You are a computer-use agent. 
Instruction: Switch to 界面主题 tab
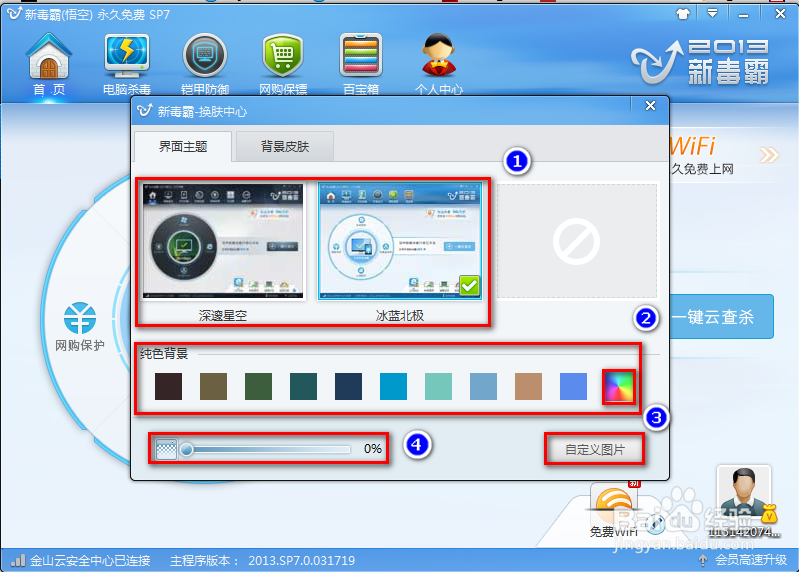tap(183, 147)
